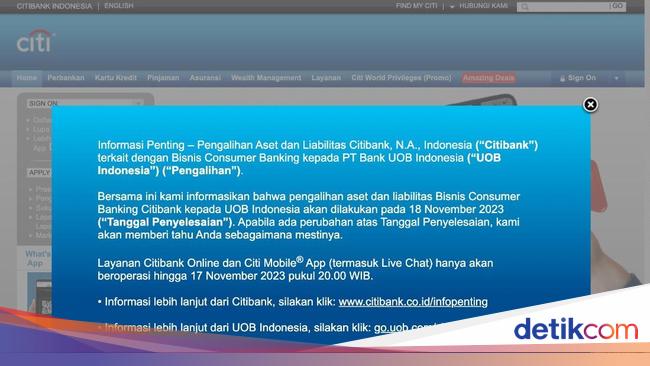Switch language to English

(119, 6)
